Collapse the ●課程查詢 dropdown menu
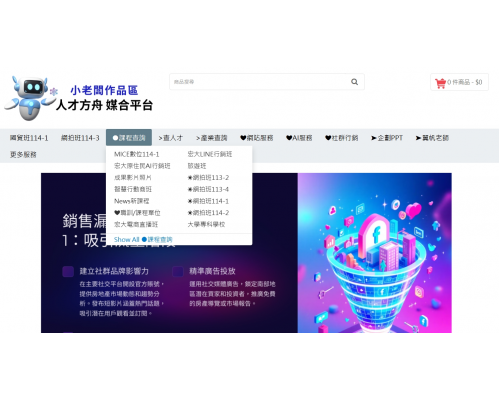Viewport: 500px width, 400px height. pos(129,138)
